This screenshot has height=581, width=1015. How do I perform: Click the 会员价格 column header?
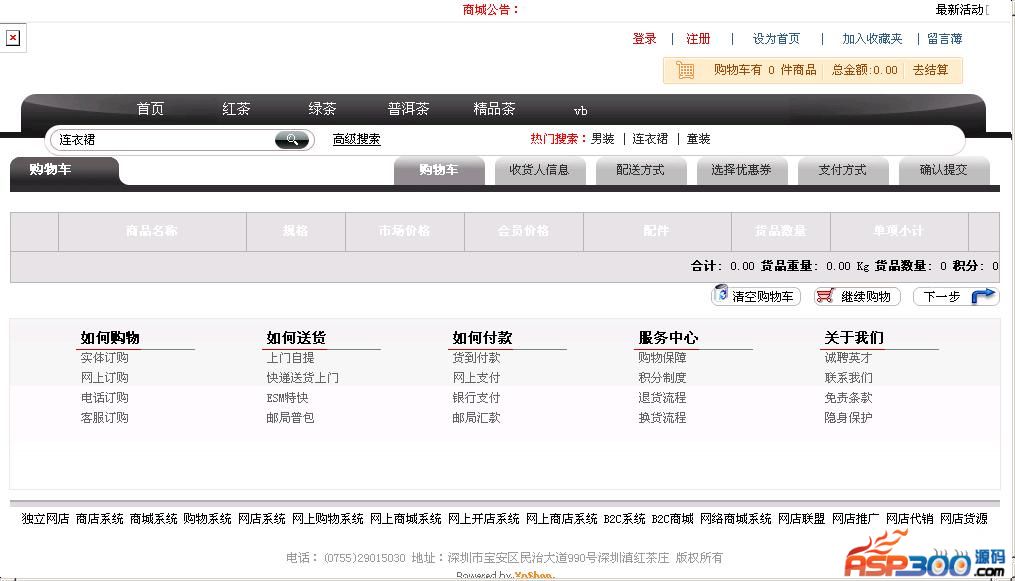click(x=523, y=231)
